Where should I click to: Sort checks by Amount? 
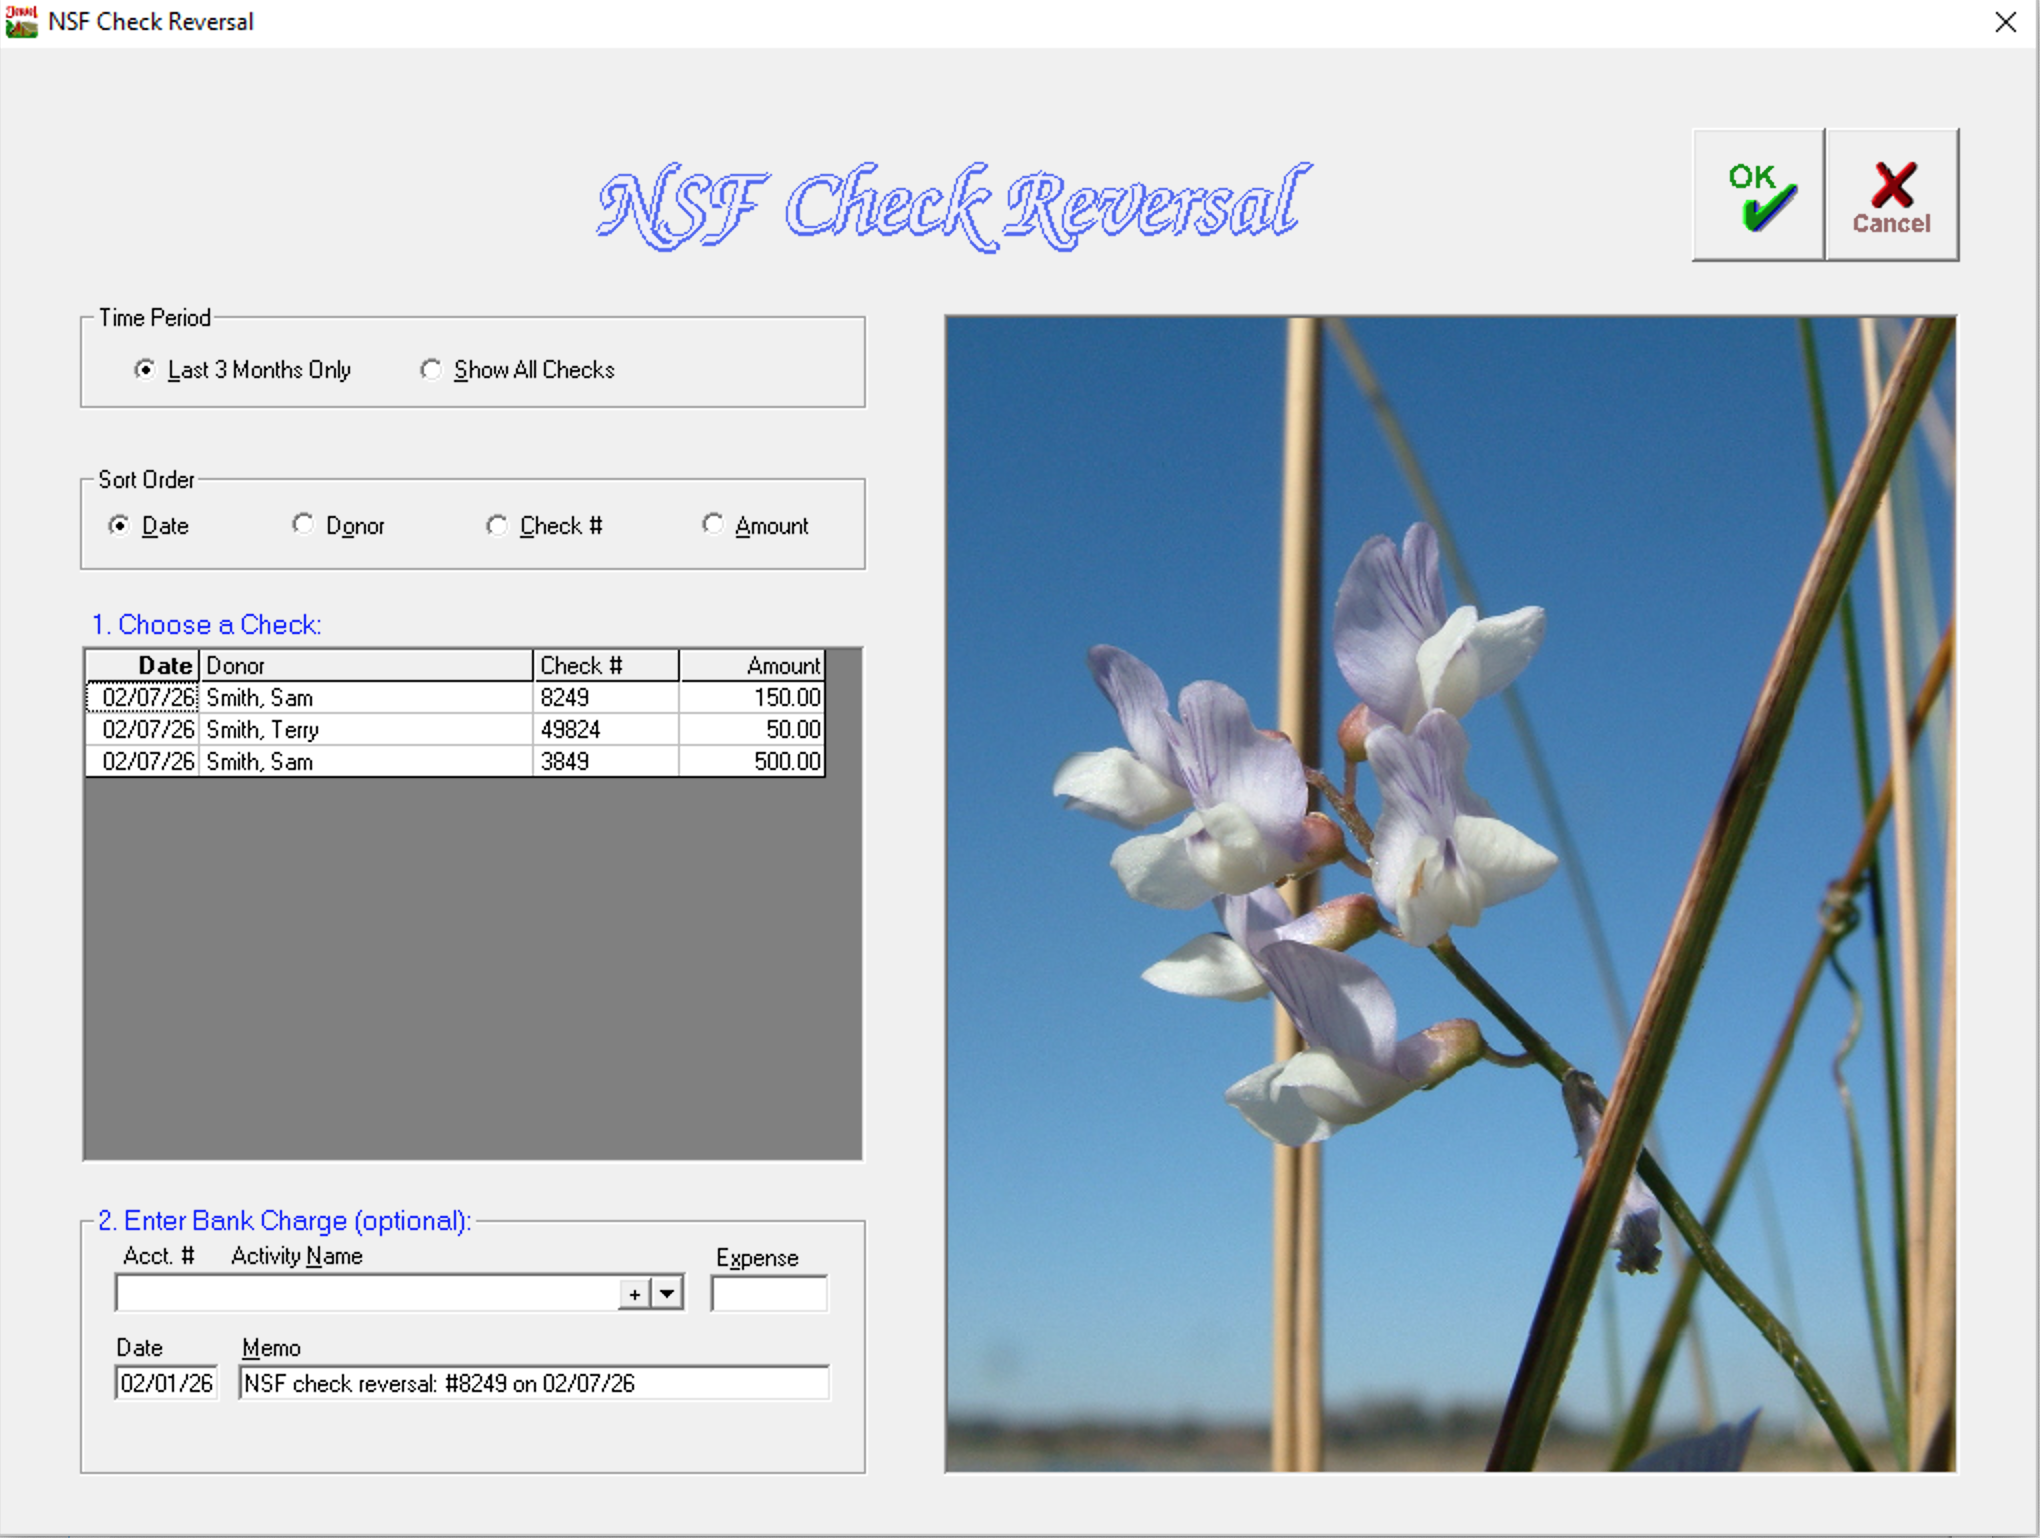(712, 525)
